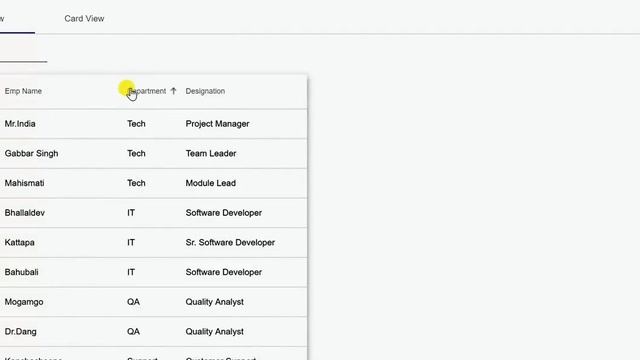Click IT department in Bahubali row
Screen dimensions: 640x360
click(x=131, y=272)
